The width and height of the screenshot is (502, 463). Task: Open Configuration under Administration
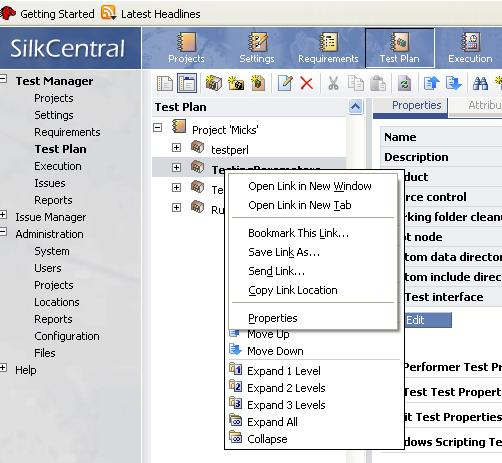(x=67, y=336)
